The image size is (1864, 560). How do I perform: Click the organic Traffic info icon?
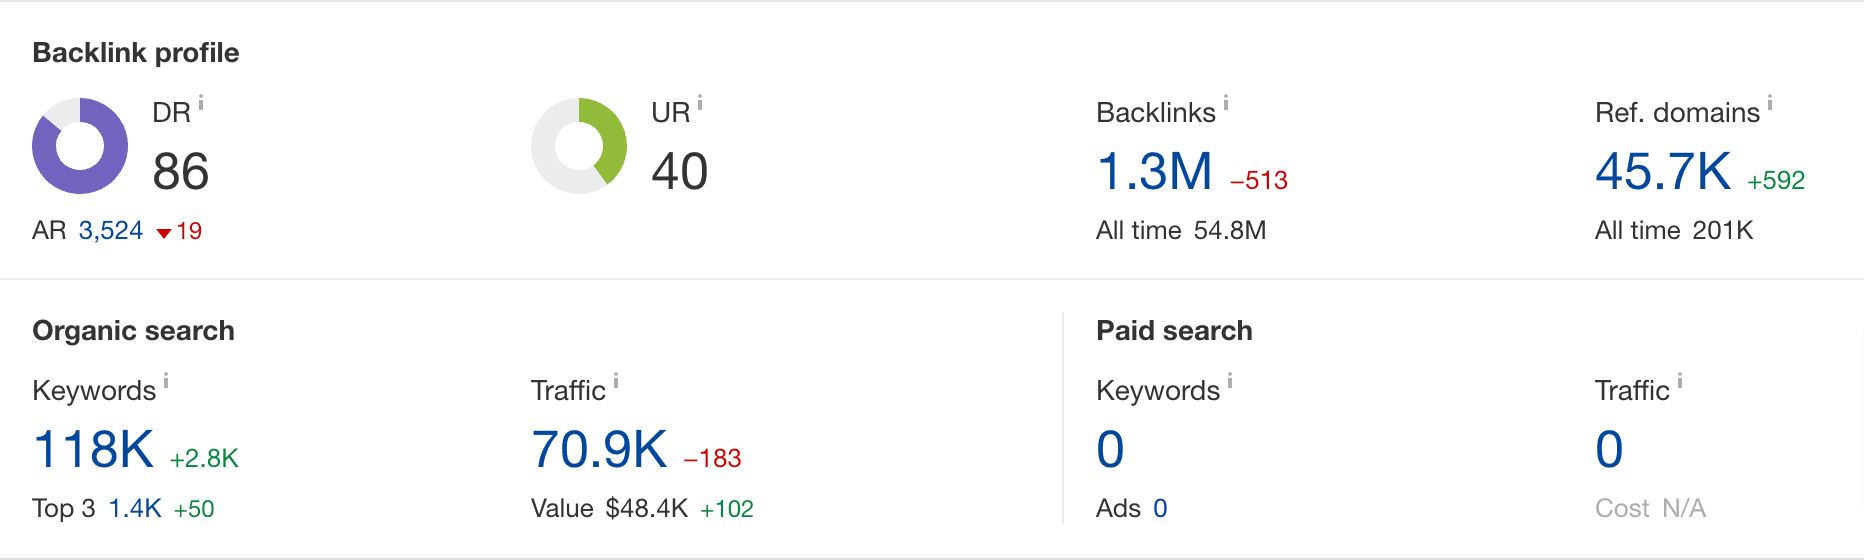pyautogui.click(x=616, y=380)
